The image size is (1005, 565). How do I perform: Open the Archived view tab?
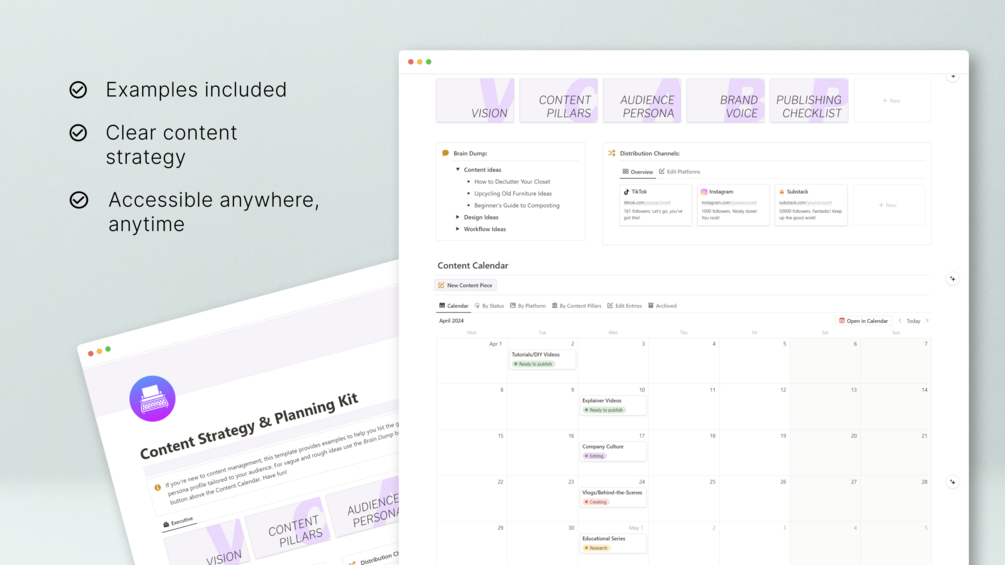click(x=662, y=306)
